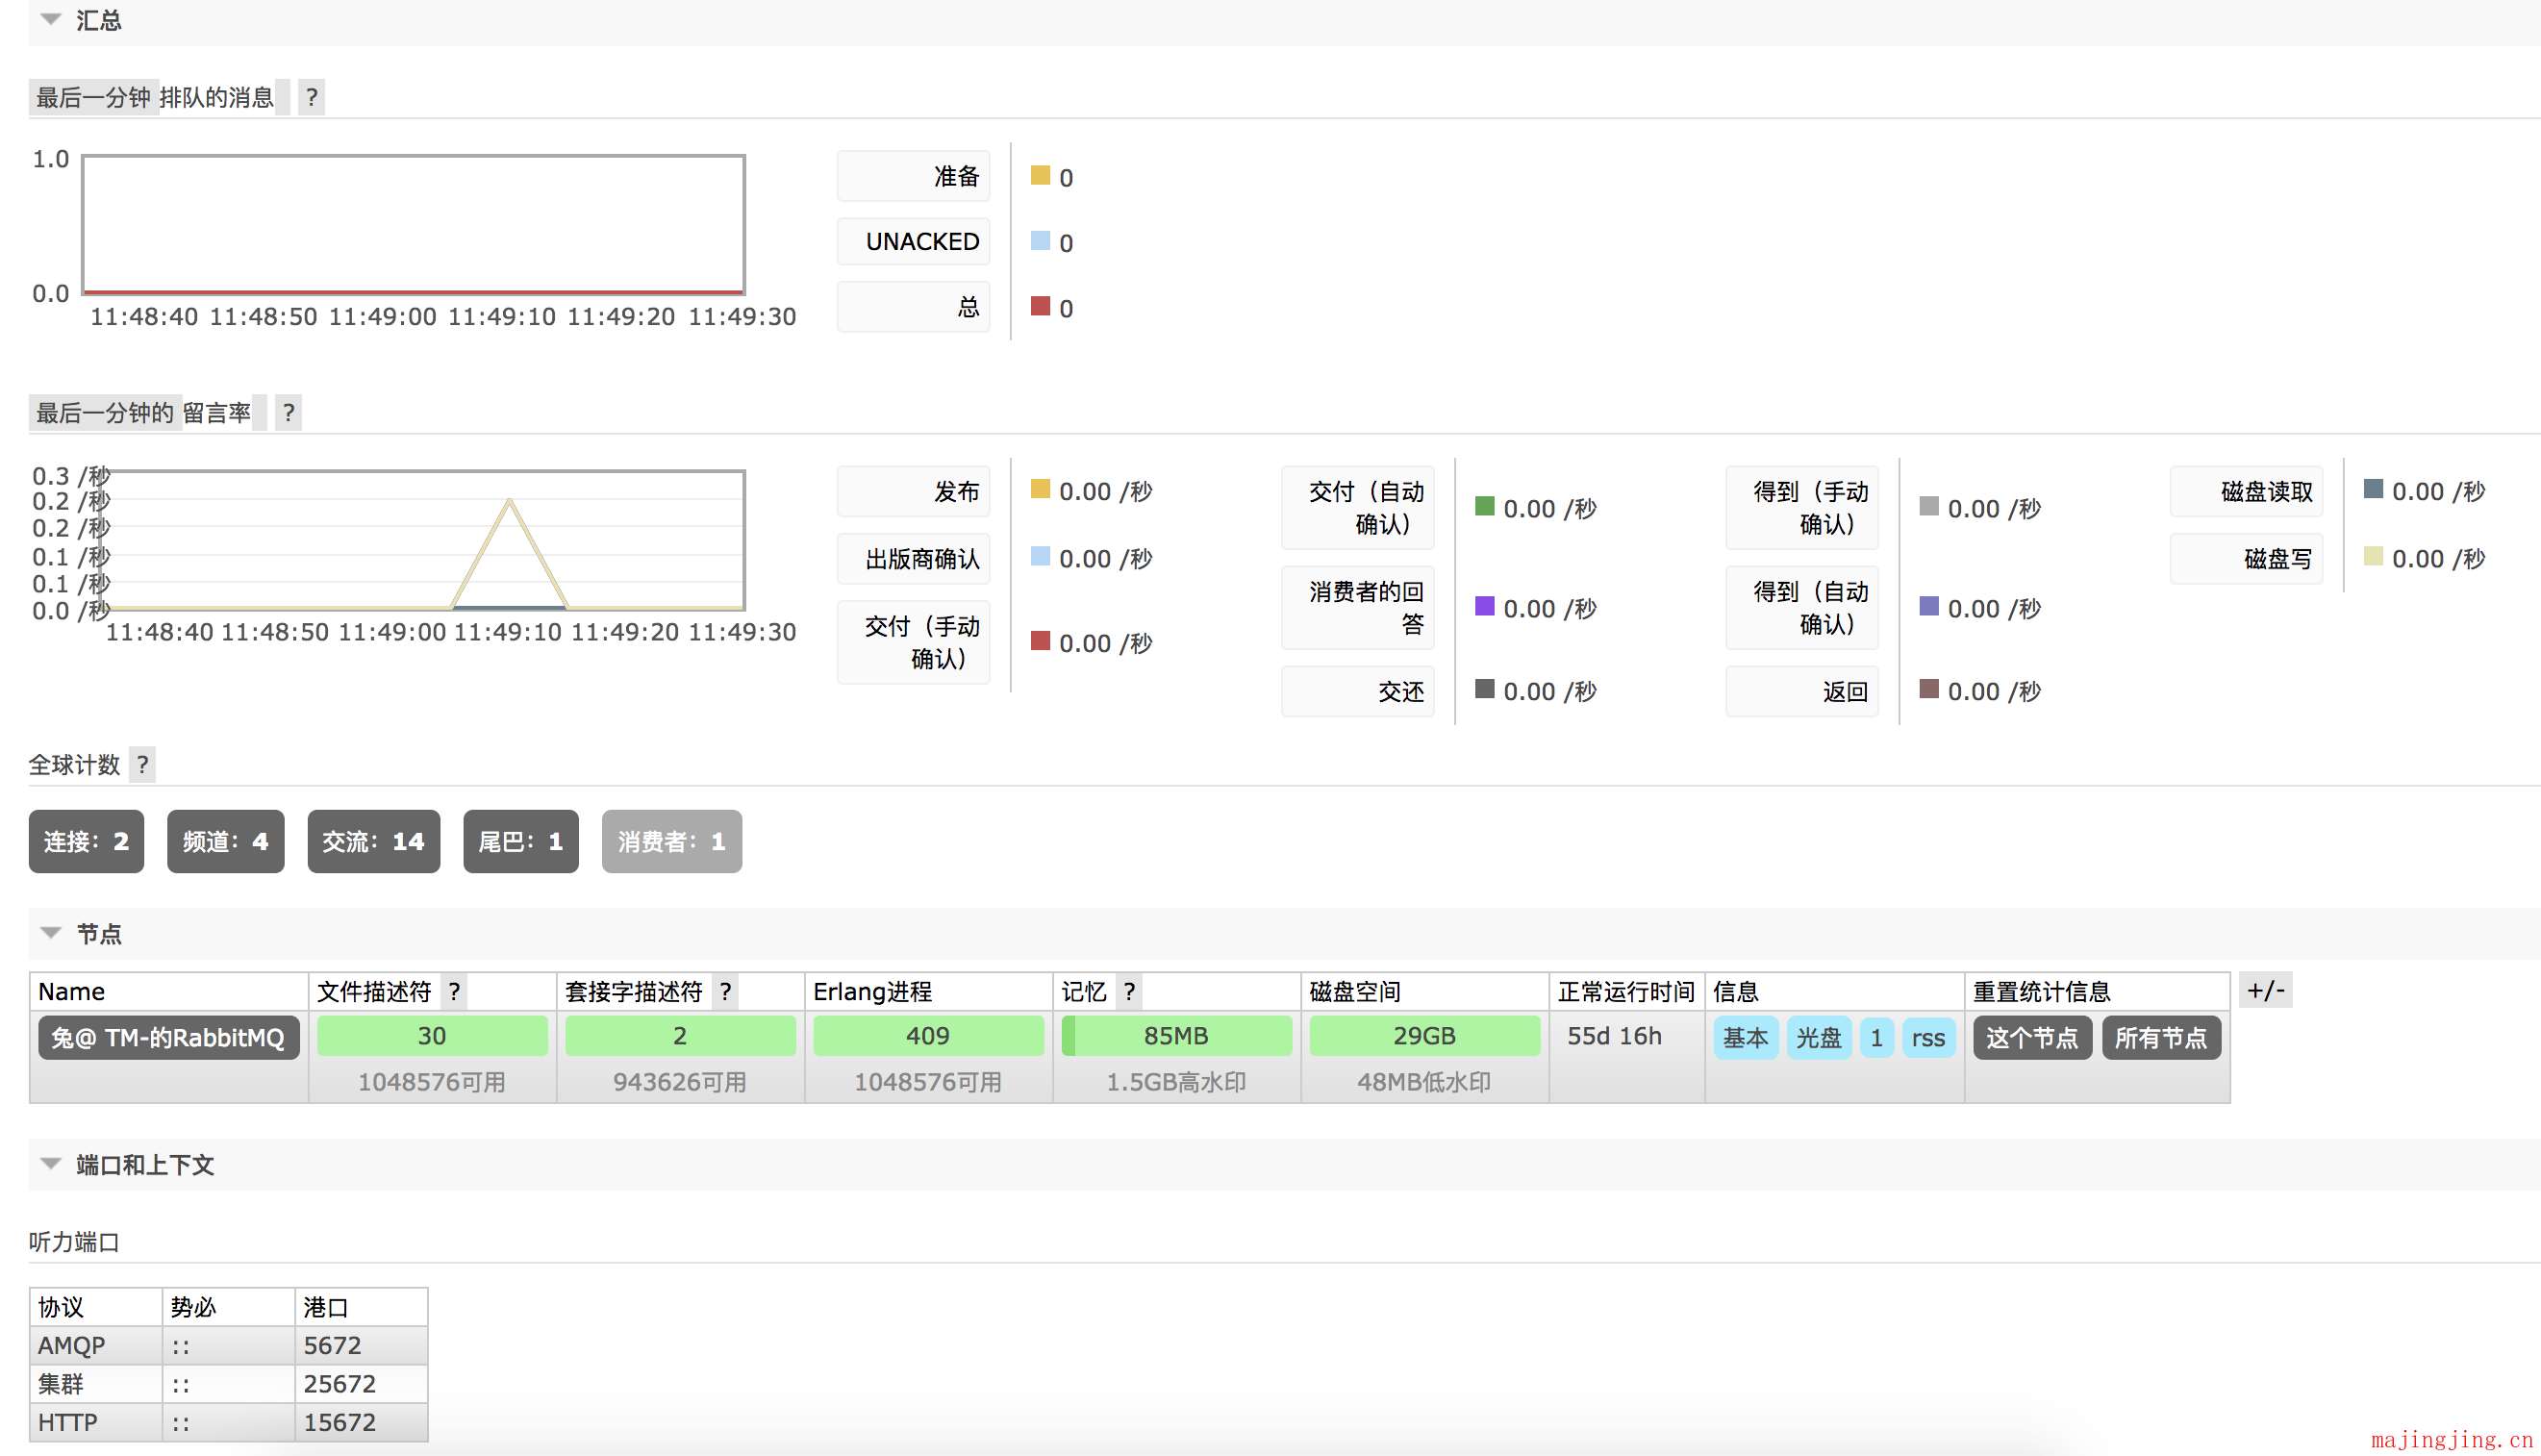Click the 出版商确认 rate swatch
This screenshot has width=2541, height=1456.
point(1040,556)
